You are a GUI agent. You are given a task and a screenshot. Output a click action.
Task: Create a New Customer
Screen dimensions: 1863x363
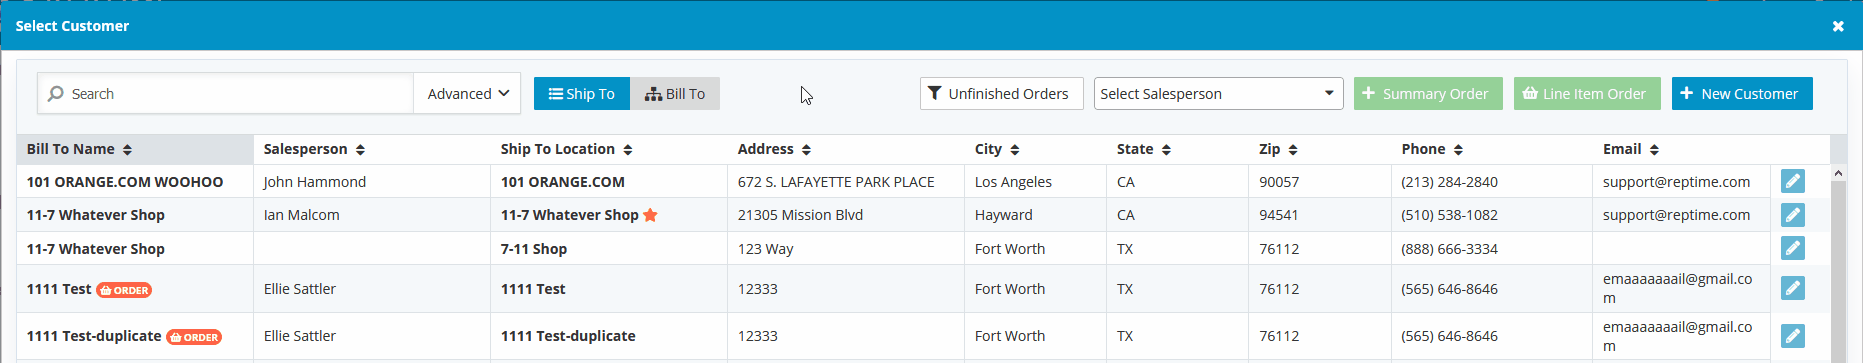pos(1742,93)
